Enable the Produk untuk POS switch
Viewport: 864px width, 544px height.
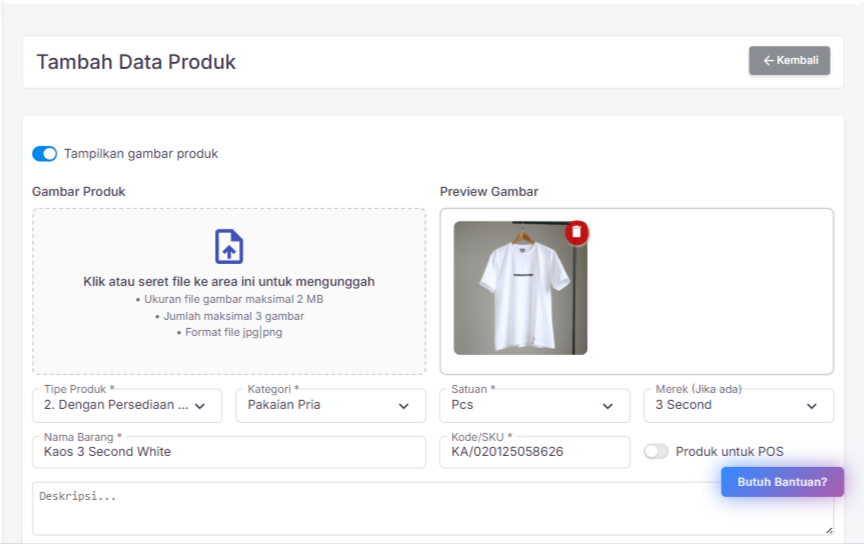pos(656,452)
